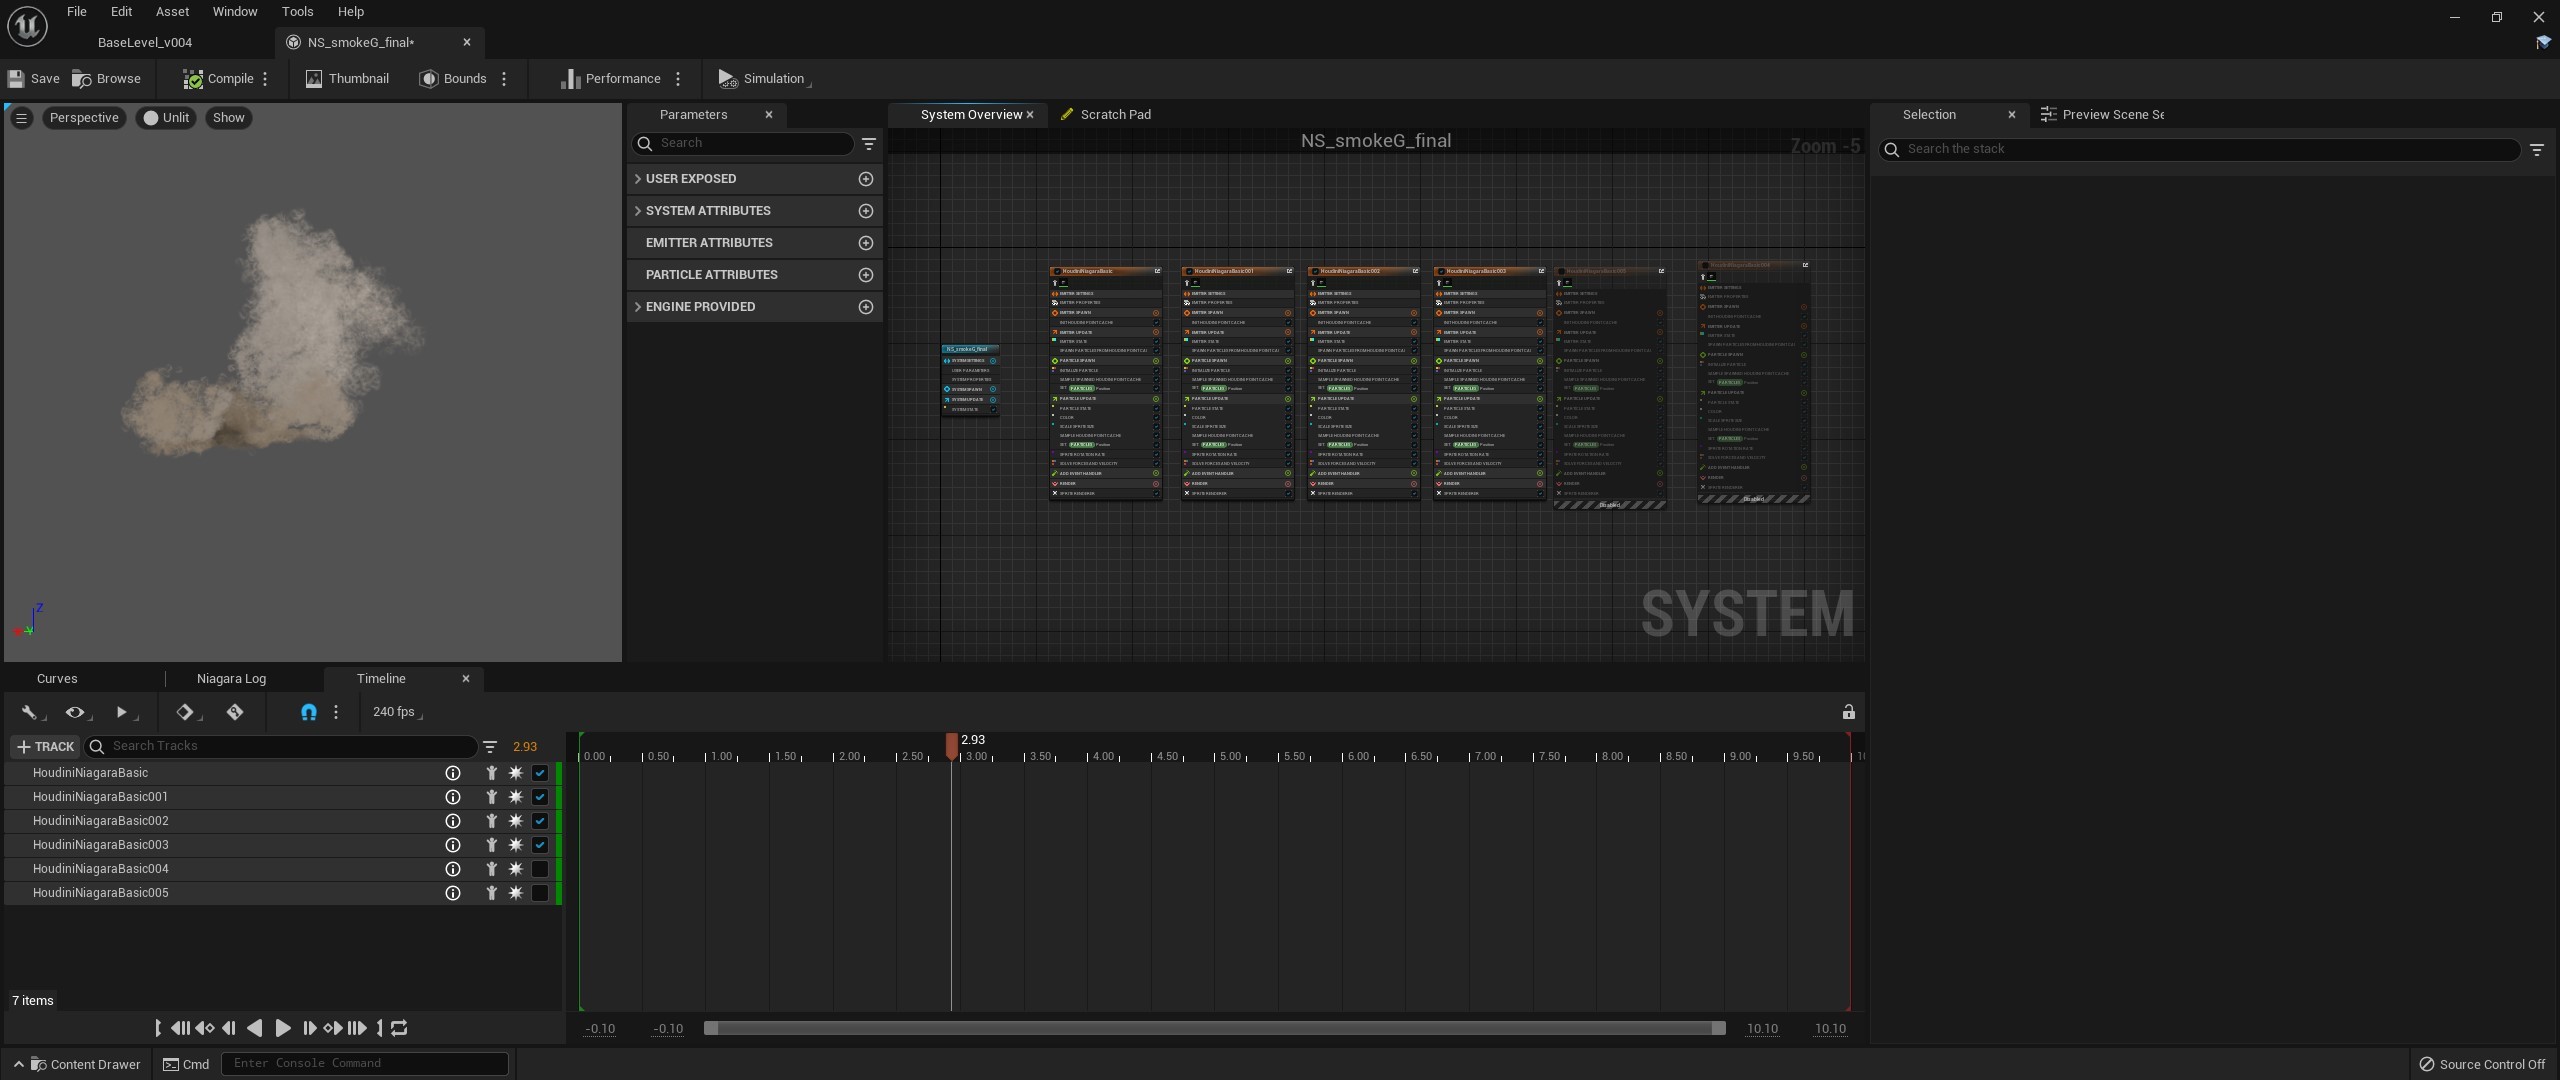2560x1080 pixels.
Task: Click the Save asset icon
Action: [16, 79]
